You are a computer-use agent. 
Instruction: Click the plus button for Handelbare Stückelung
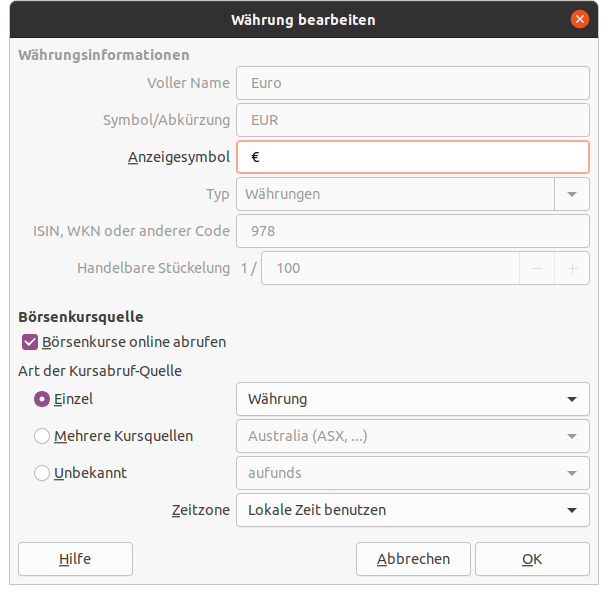[x=572, y=268]
